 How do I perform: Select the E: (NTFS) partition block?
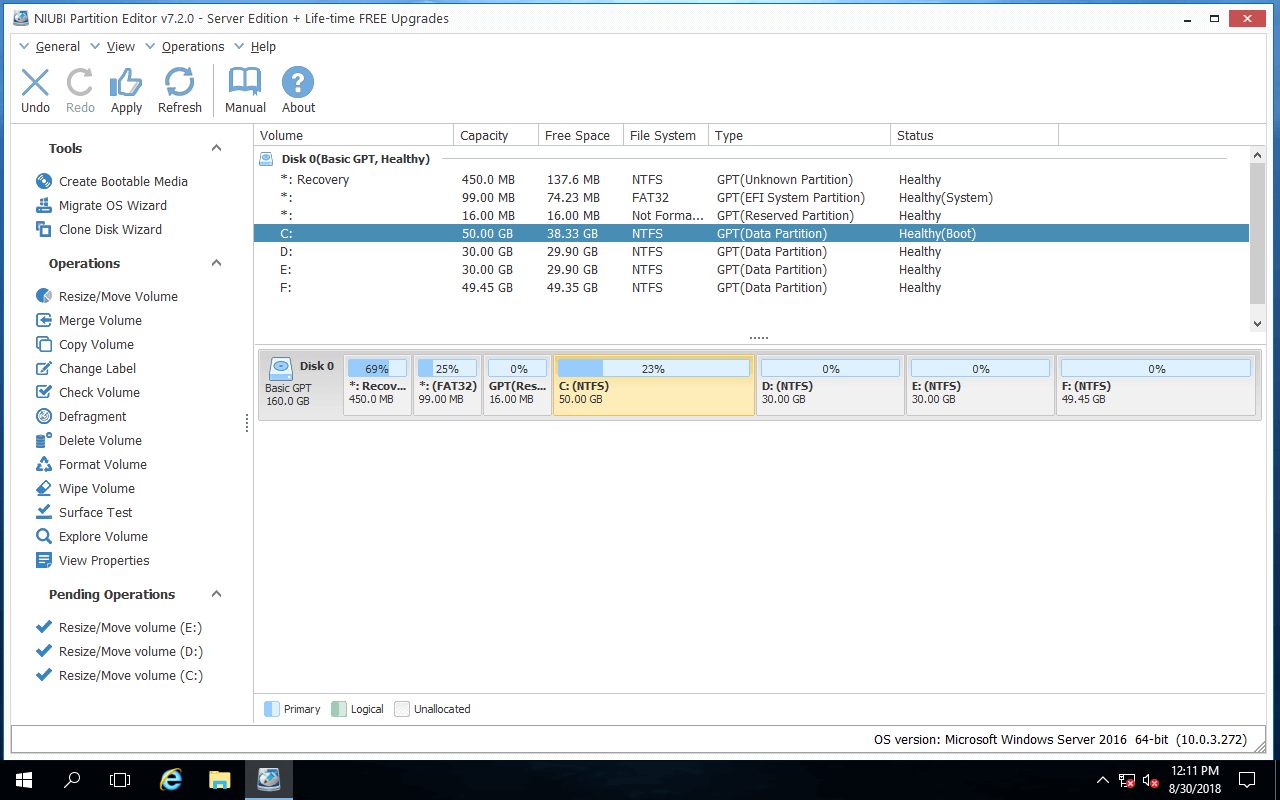tap(980, 385)
